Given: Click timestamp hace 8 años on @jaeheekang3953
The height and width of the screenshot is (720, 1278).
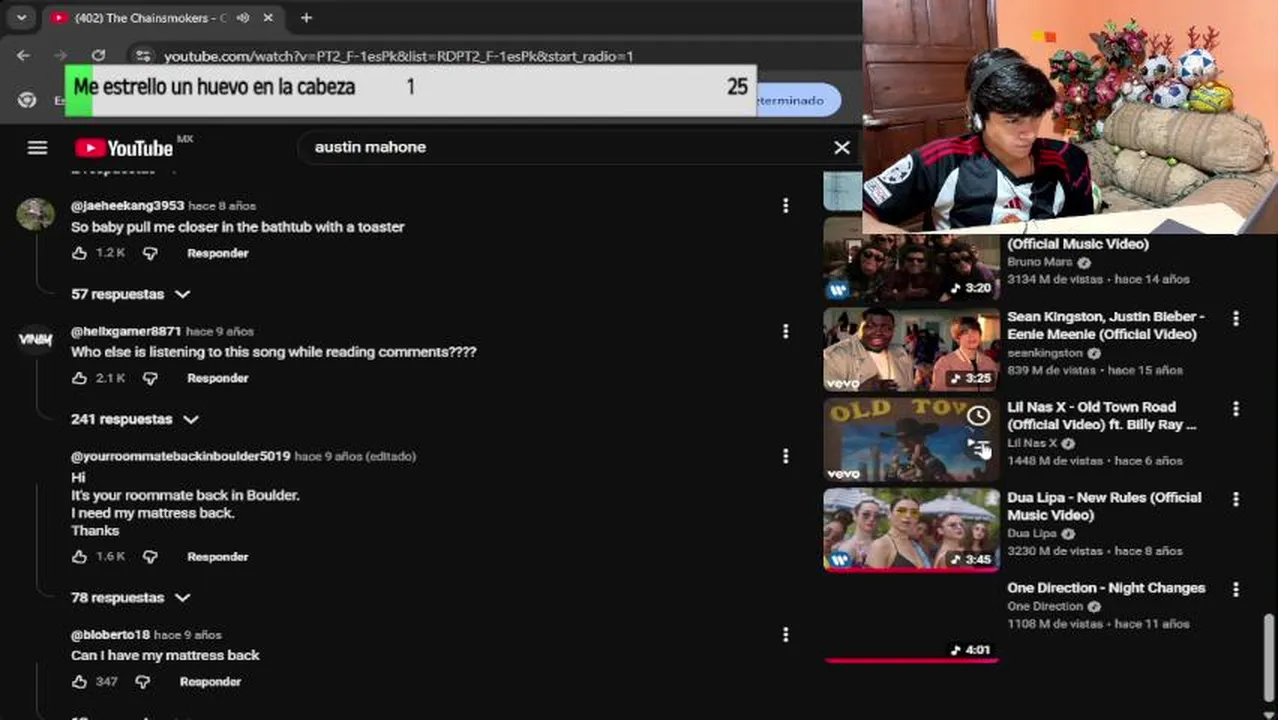Looking at the screenshot, I should 222,206.
